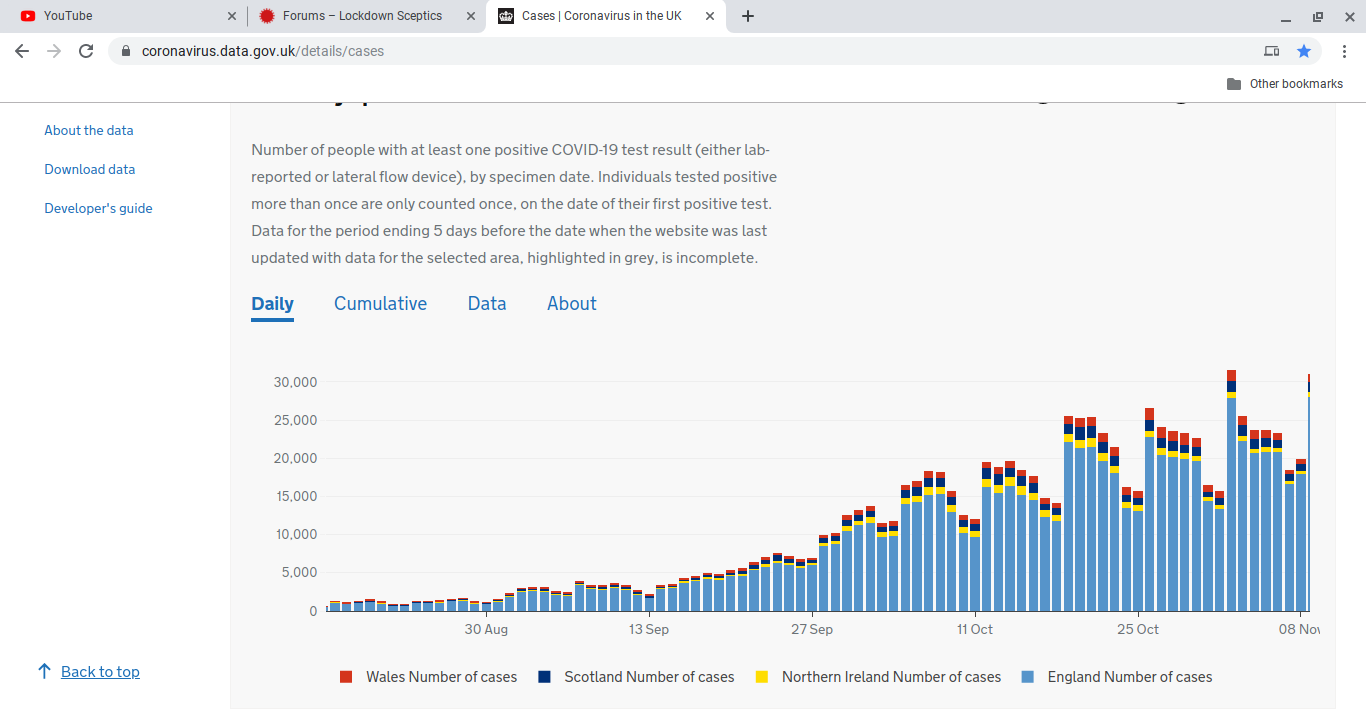
Task: Switch to the YouTube tab
Action: [120, 16]
